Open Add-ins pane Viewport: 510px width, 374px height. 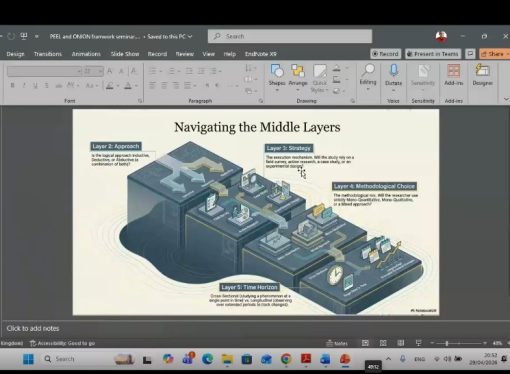453,76
